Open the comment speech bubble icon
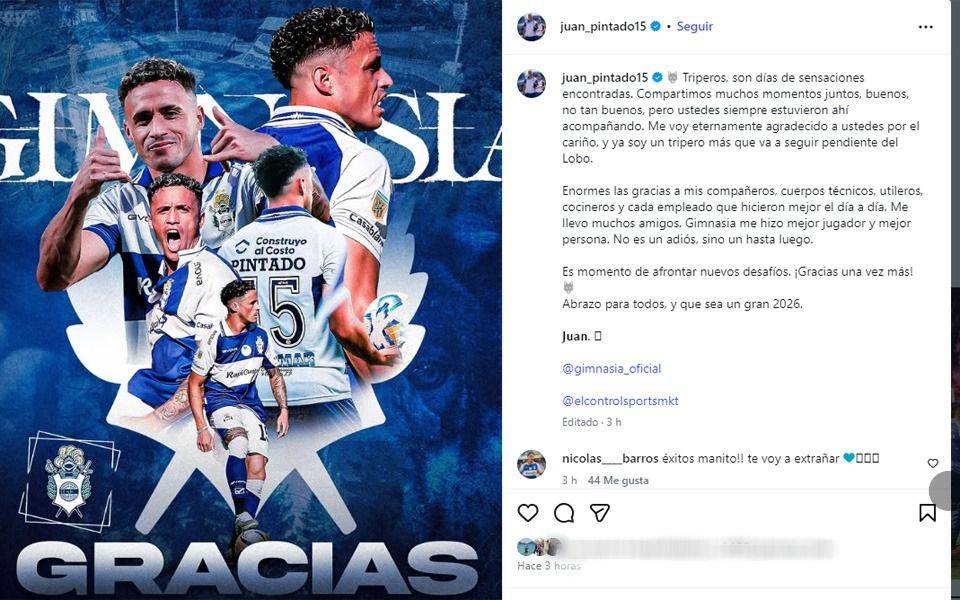960x600 pixels. 564,512
